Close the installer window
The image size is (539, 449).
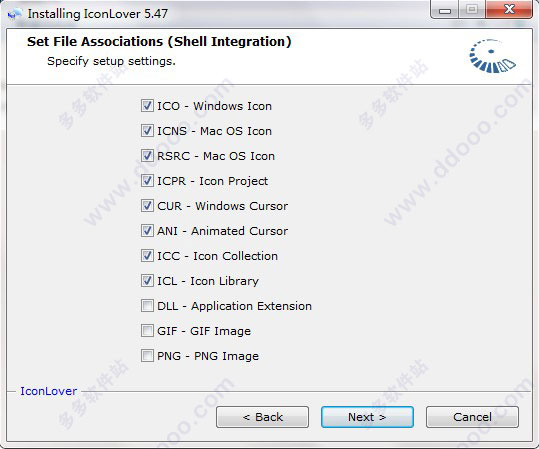point(509,9)
